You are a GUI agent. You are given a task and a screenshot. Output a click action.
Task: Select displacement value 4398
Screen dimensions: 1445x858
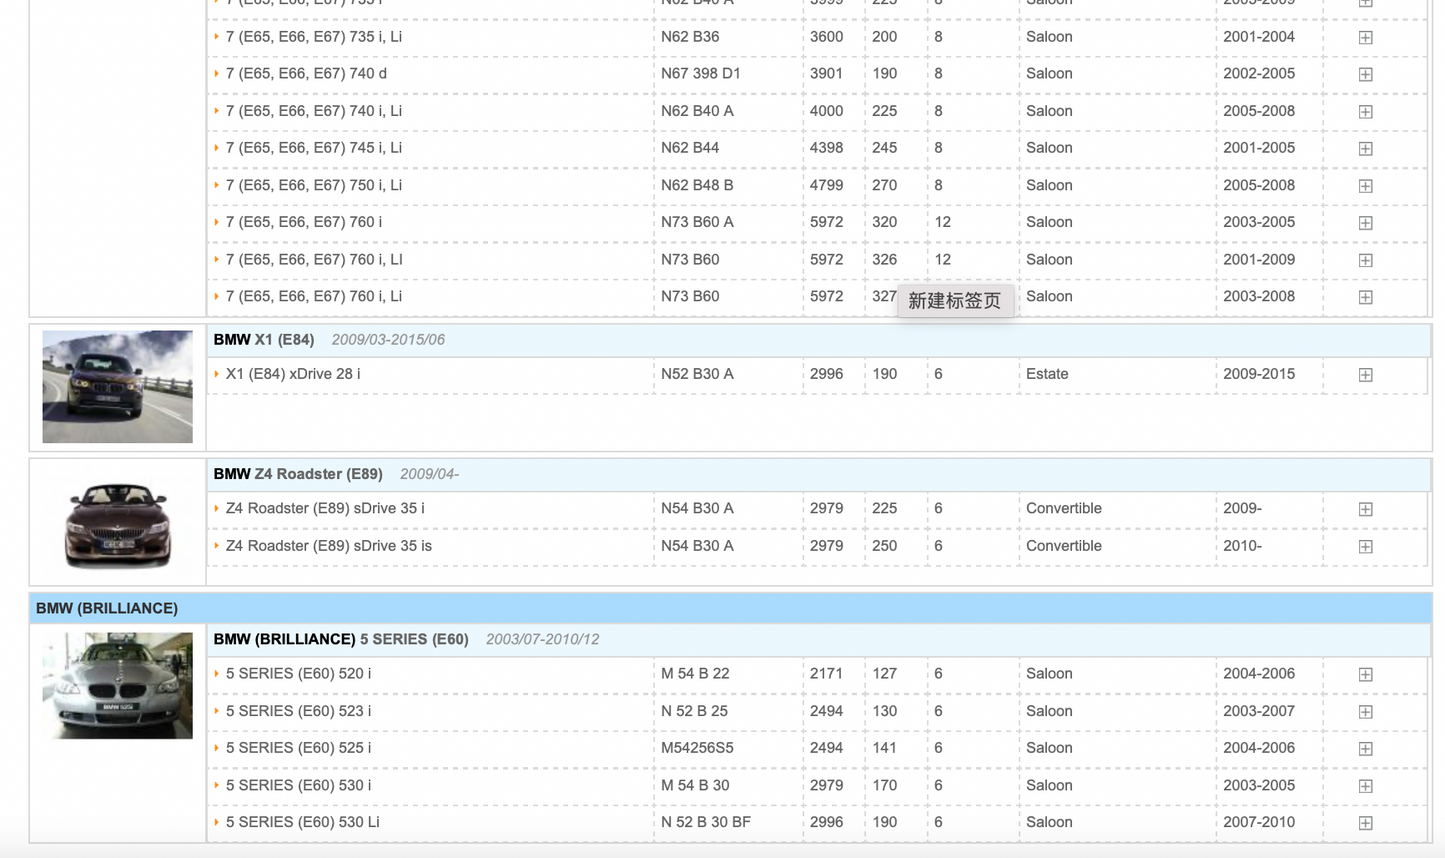pyautogui.click(x=826, y=148)
